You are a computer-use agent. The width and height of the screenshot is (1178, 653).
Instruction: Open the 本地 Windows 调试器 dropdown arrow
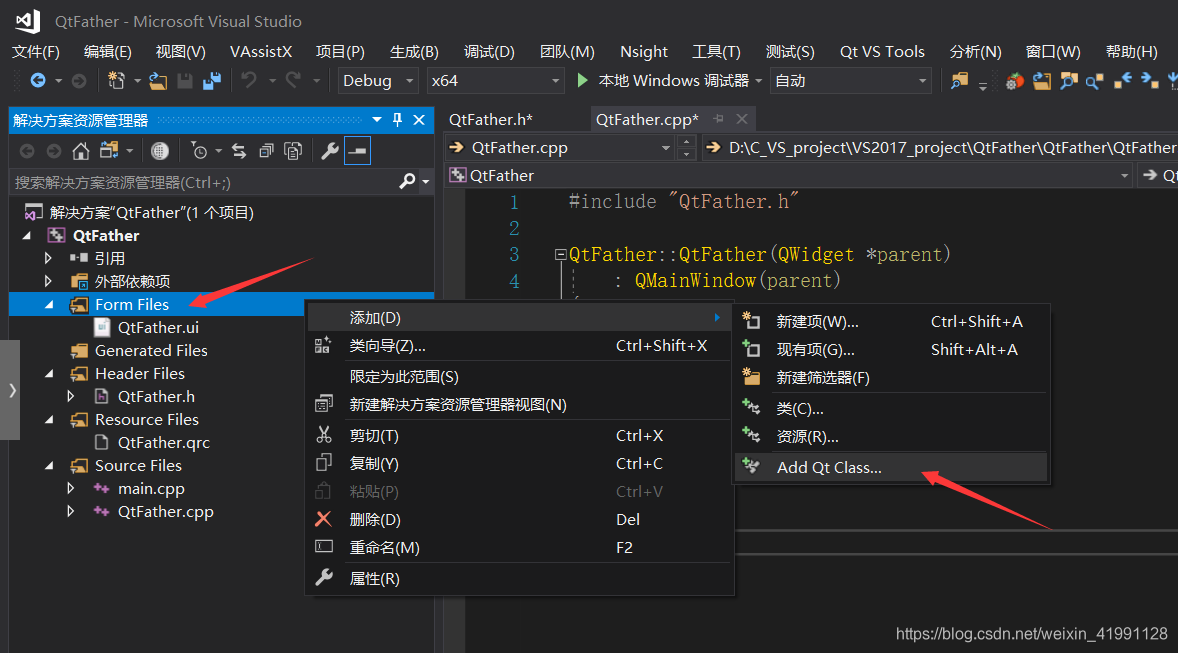click(759, 80)
